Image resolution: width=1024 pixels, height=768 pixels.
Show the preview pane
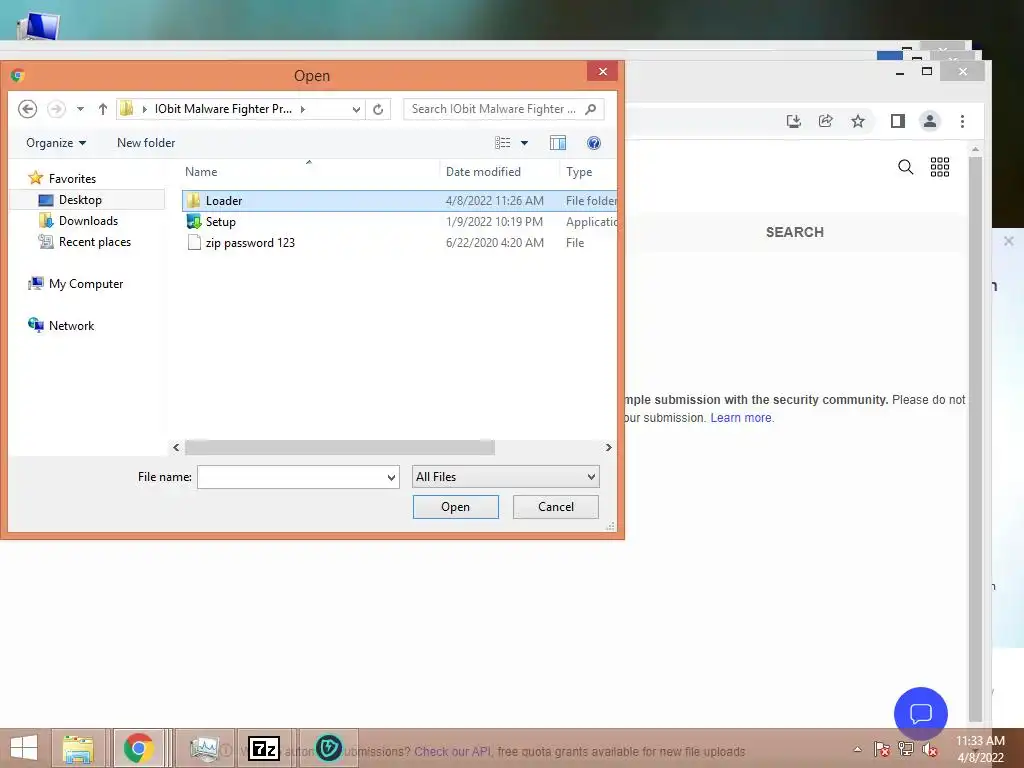[558, 143]
